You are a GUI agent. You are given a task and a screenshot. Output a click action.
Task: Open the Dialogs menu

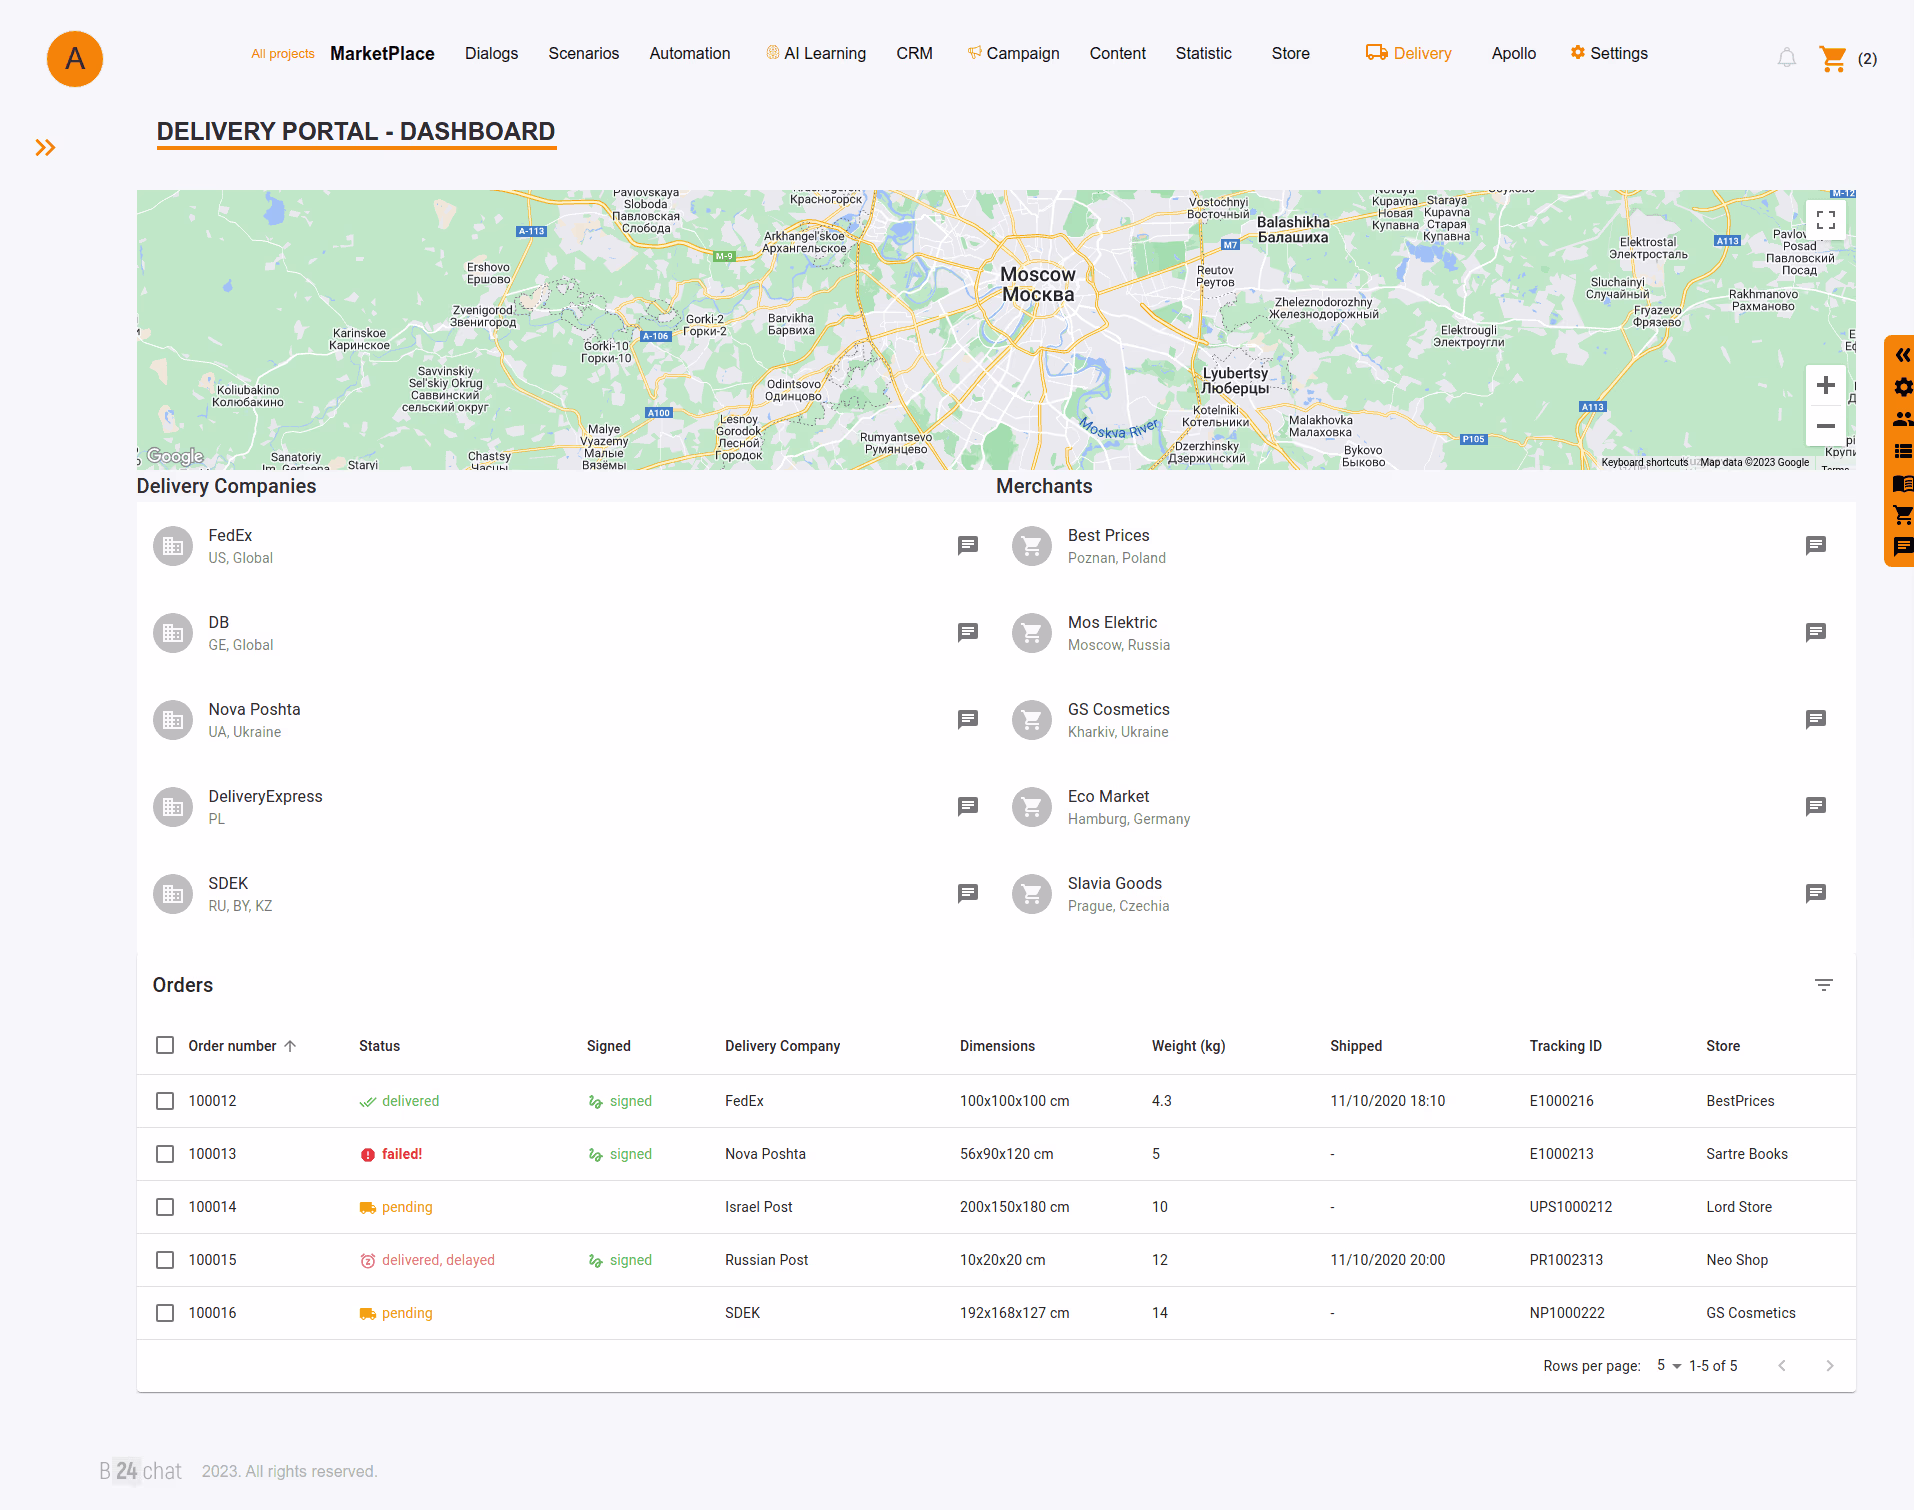[x=491, y=54]
